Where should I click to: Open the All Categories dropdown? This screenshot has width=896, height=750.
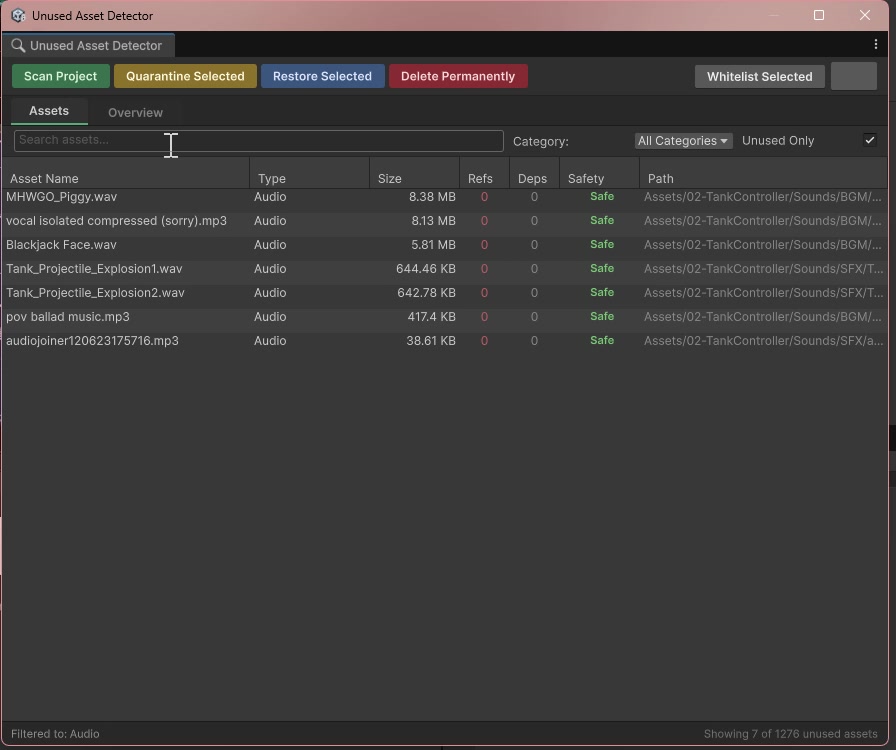pos(683,141)
